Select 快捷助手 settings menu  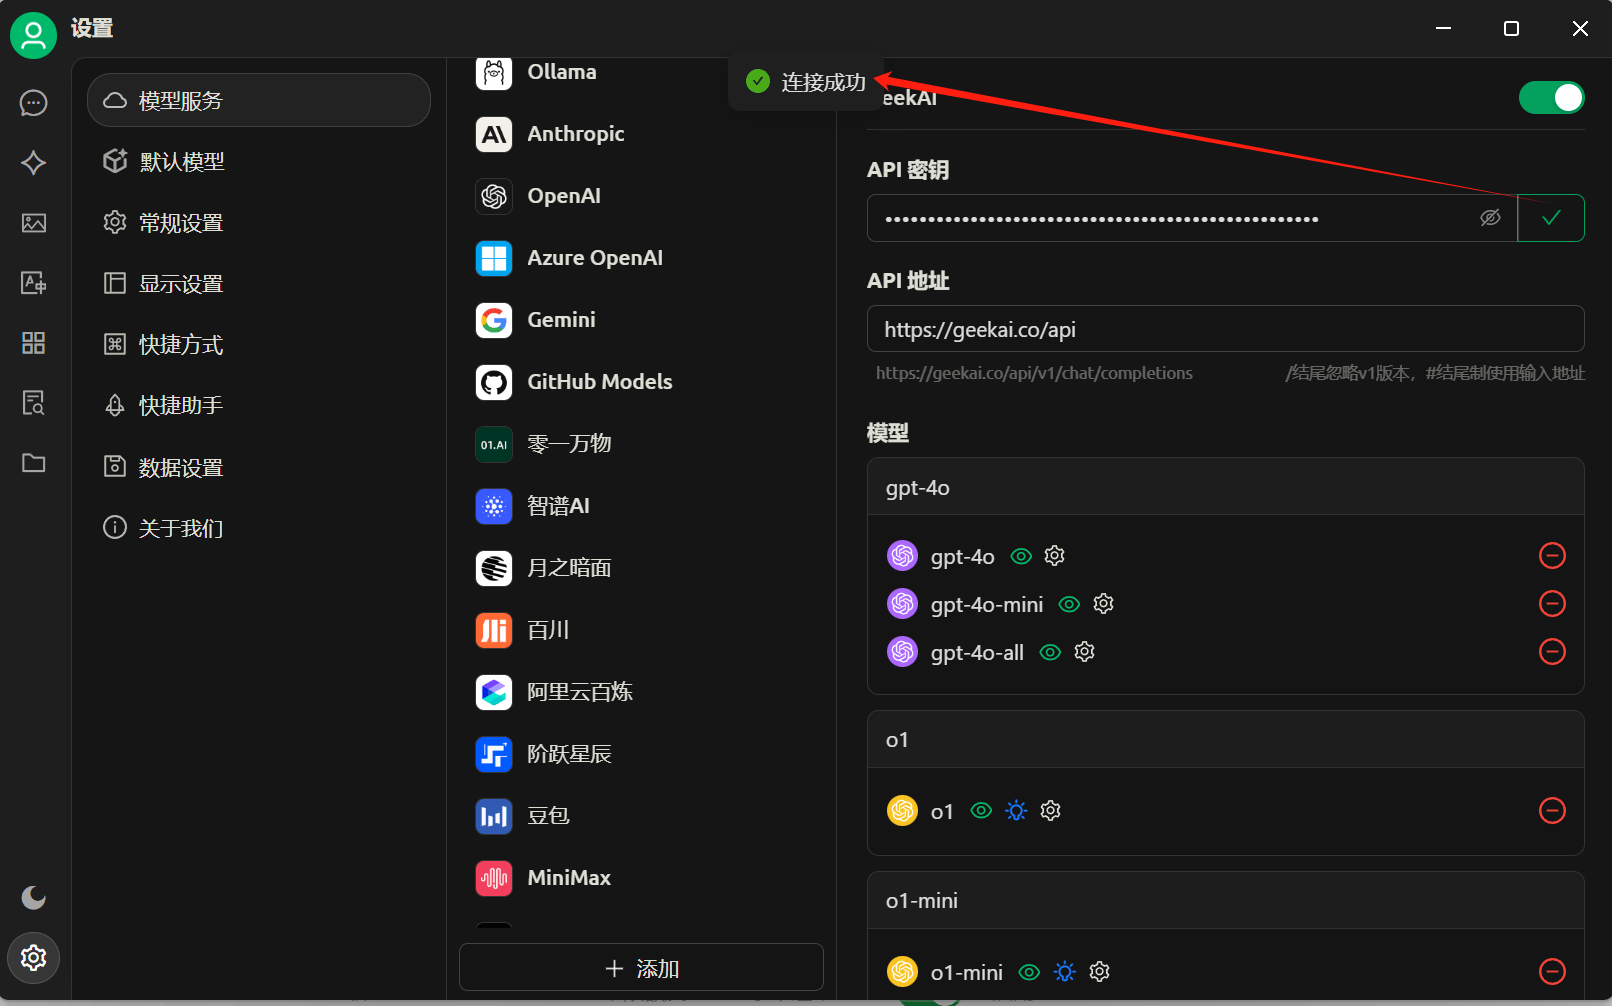coord(259,405)
